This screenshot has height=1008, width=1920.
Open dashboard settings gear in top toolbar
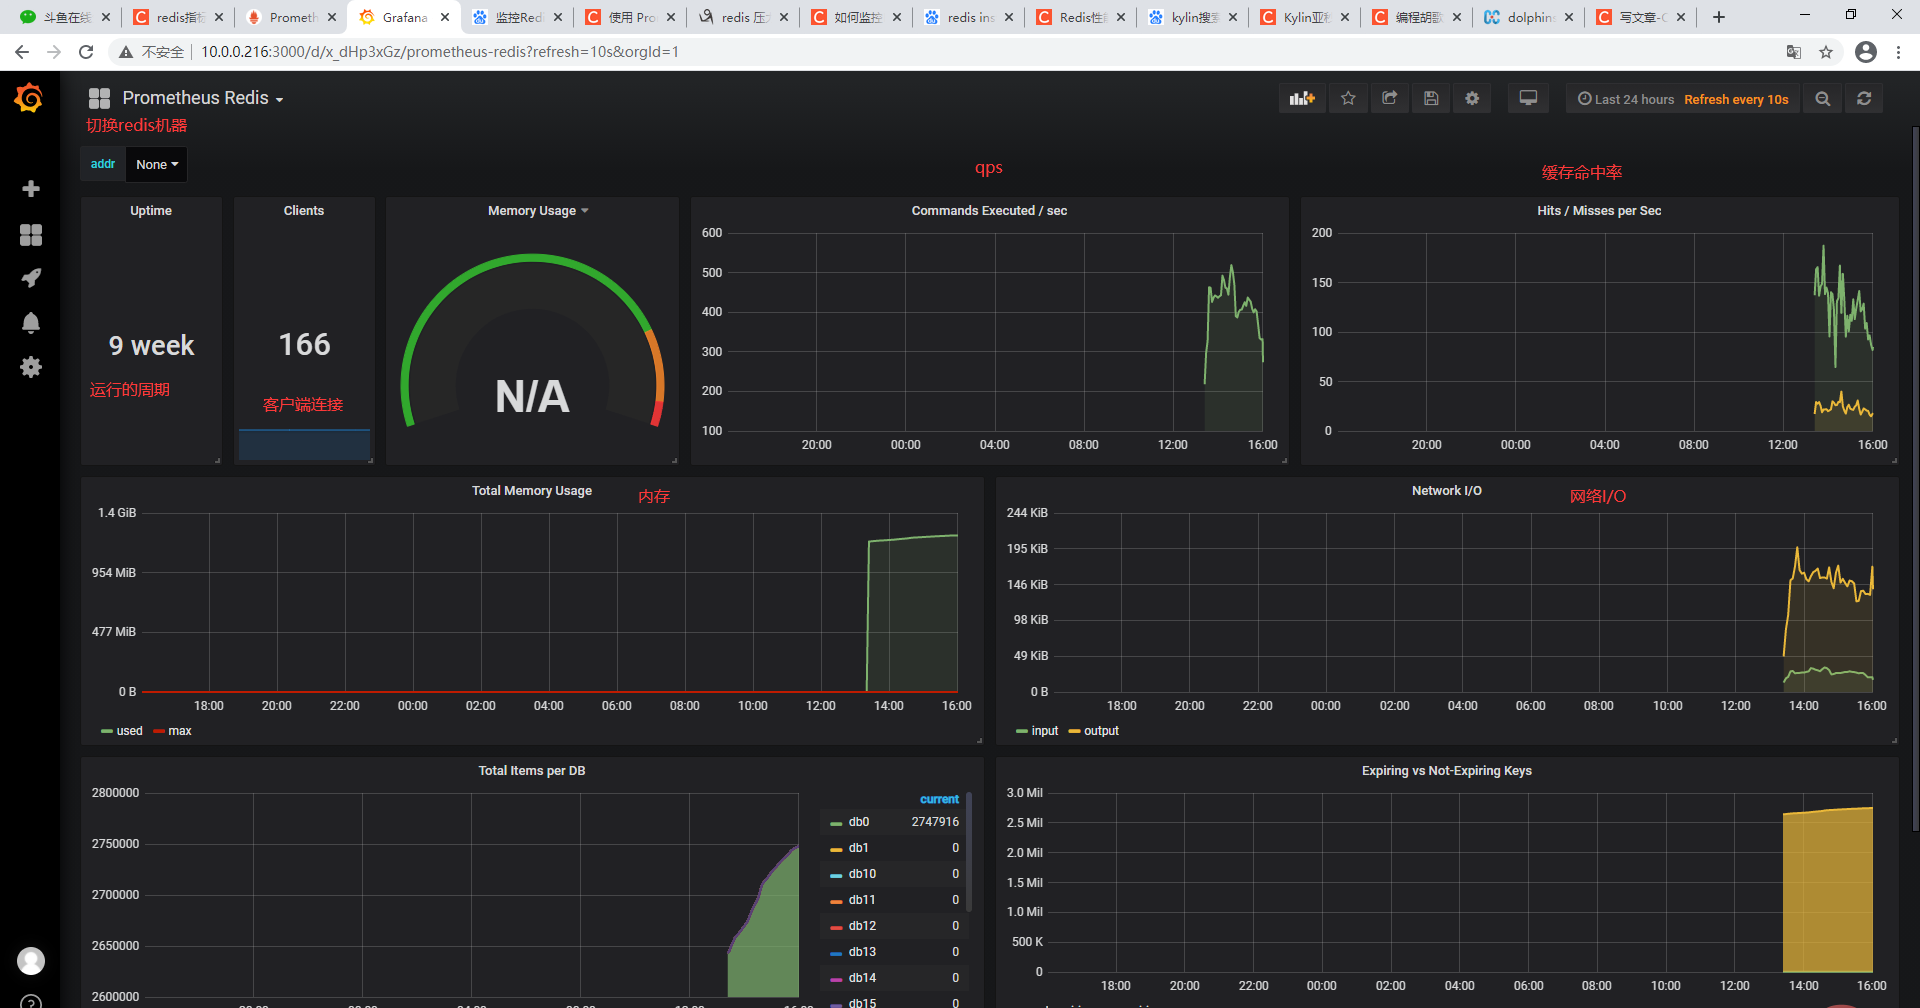coord(1472,98)
